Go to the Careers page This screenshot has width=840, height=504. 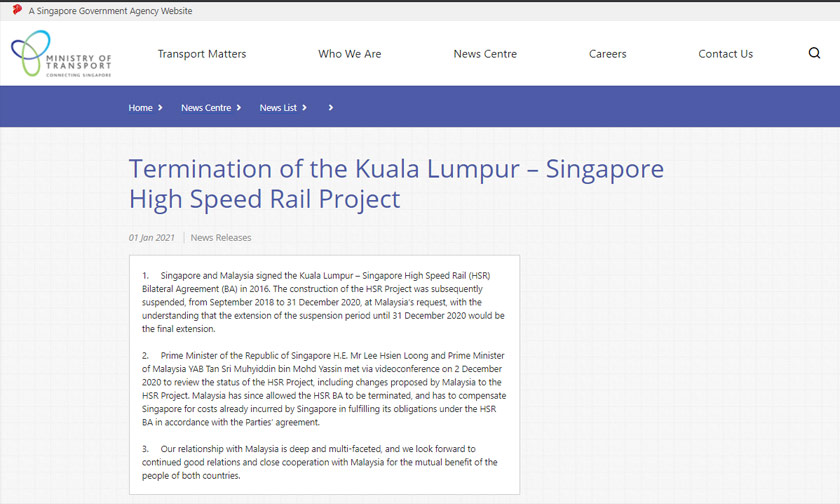coord(607,54)
